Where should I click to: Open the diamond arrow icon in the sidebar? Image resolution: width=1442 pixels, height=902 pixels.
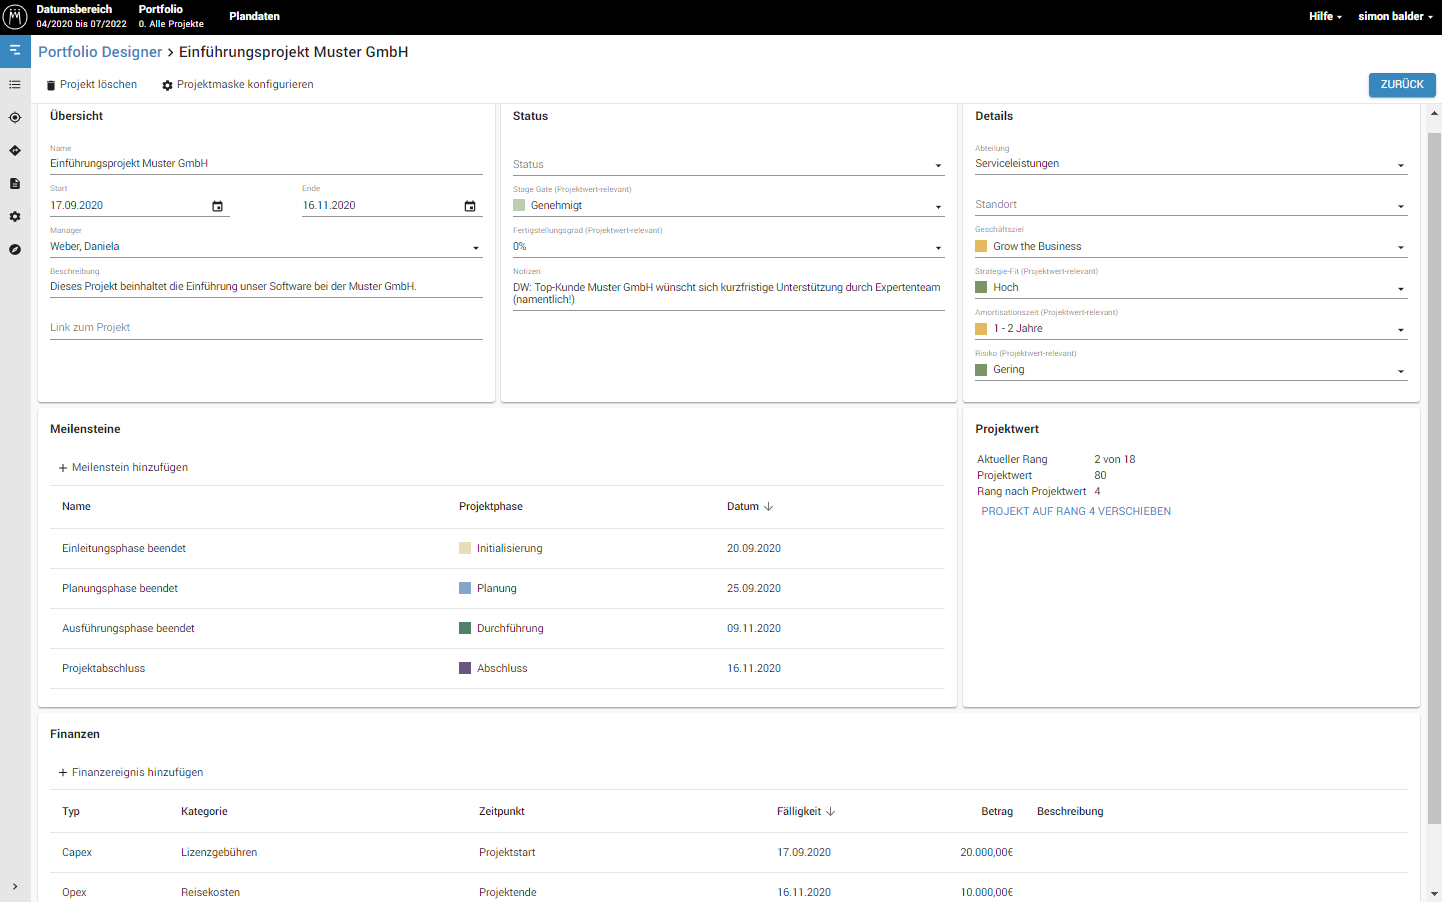click(x=15, y=151)
